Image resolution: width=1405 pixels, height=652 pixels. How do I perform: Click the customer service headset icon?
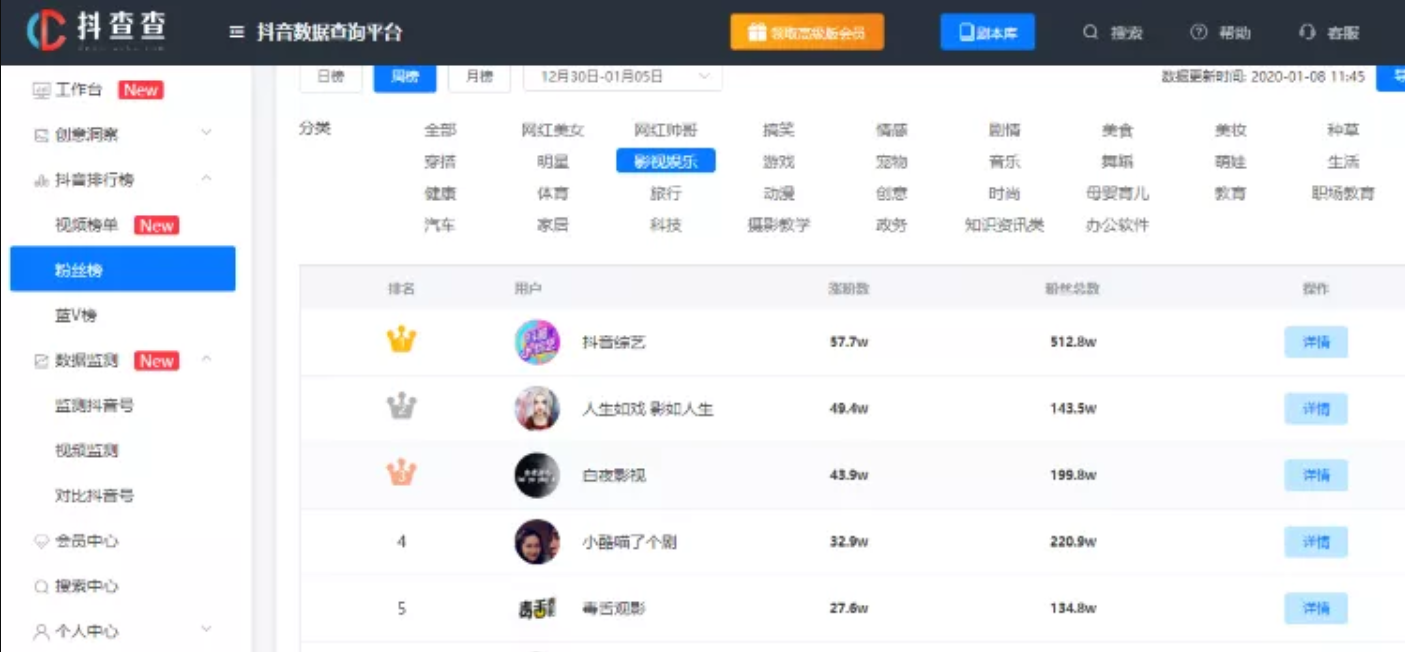click(1307, 32)
